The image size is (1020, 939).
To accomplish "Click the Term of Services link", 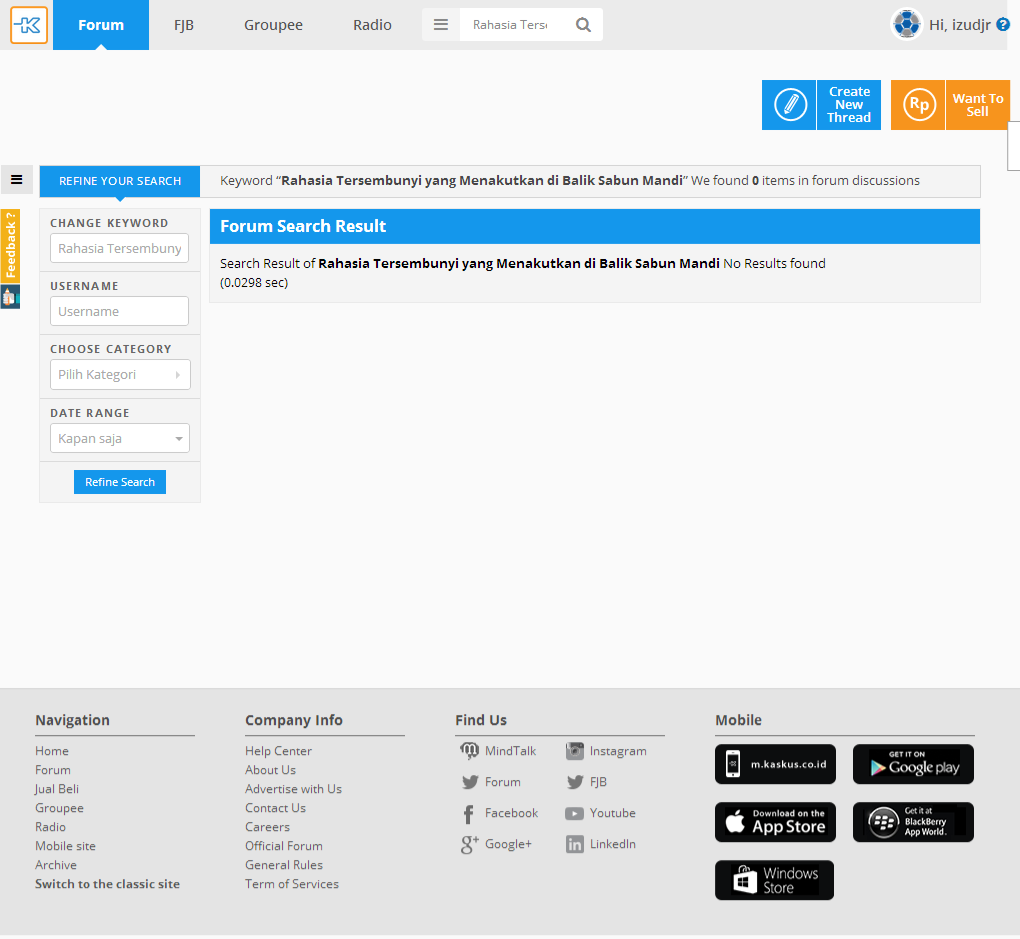I will point(292,884).
